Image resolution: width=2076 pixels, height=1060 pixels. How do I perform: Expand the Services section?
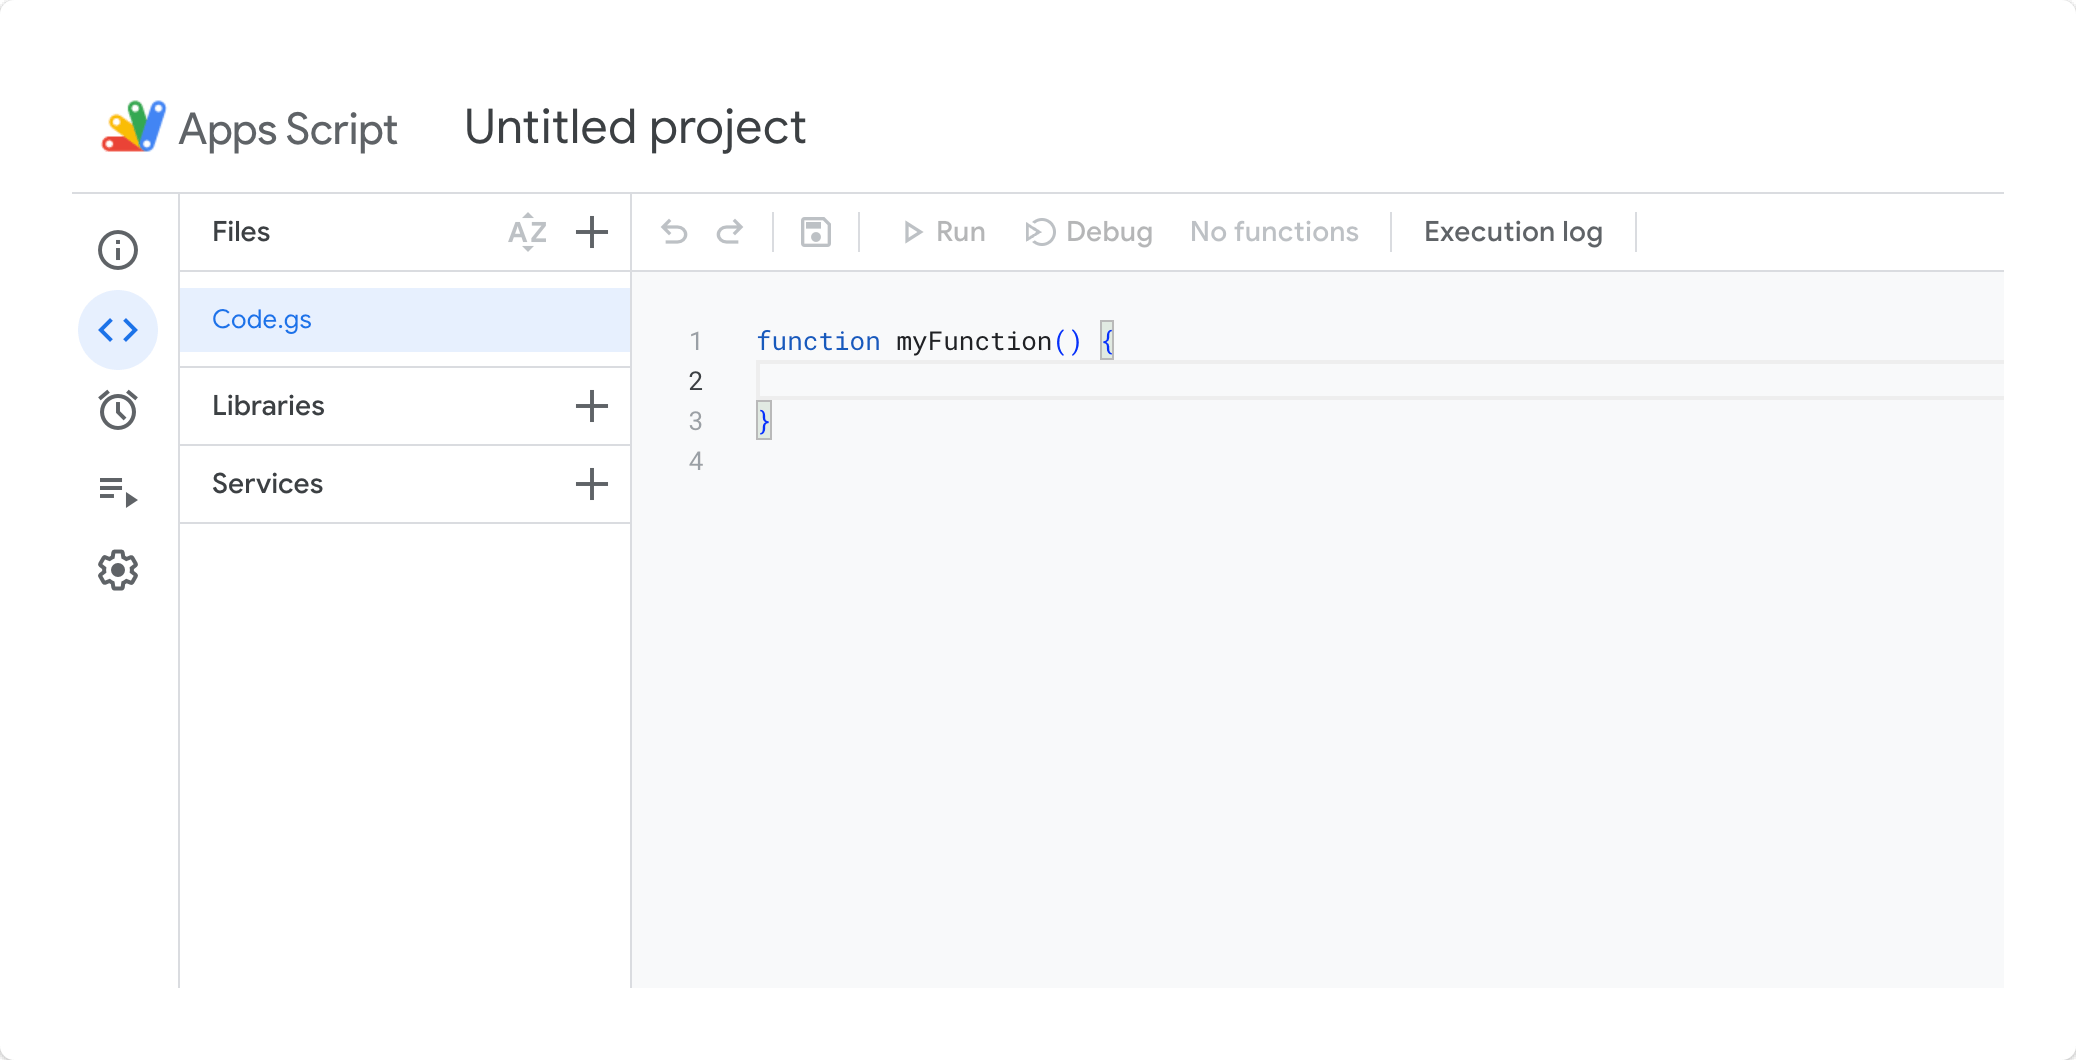(266, 484)
